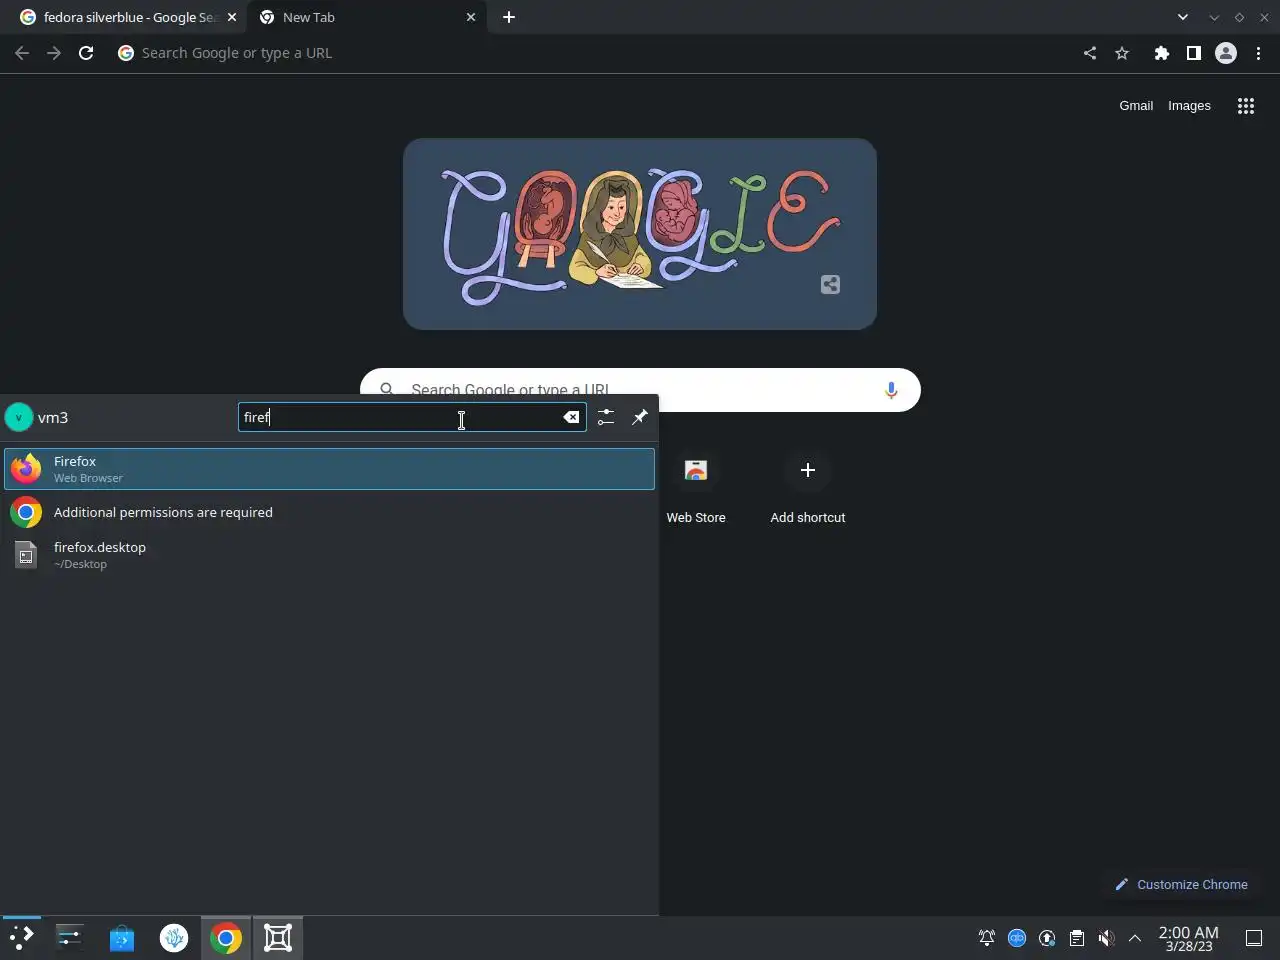Viewport: 1280px width, 960px height.
Task: Open Google Images link
Action: coord(1189,105)
